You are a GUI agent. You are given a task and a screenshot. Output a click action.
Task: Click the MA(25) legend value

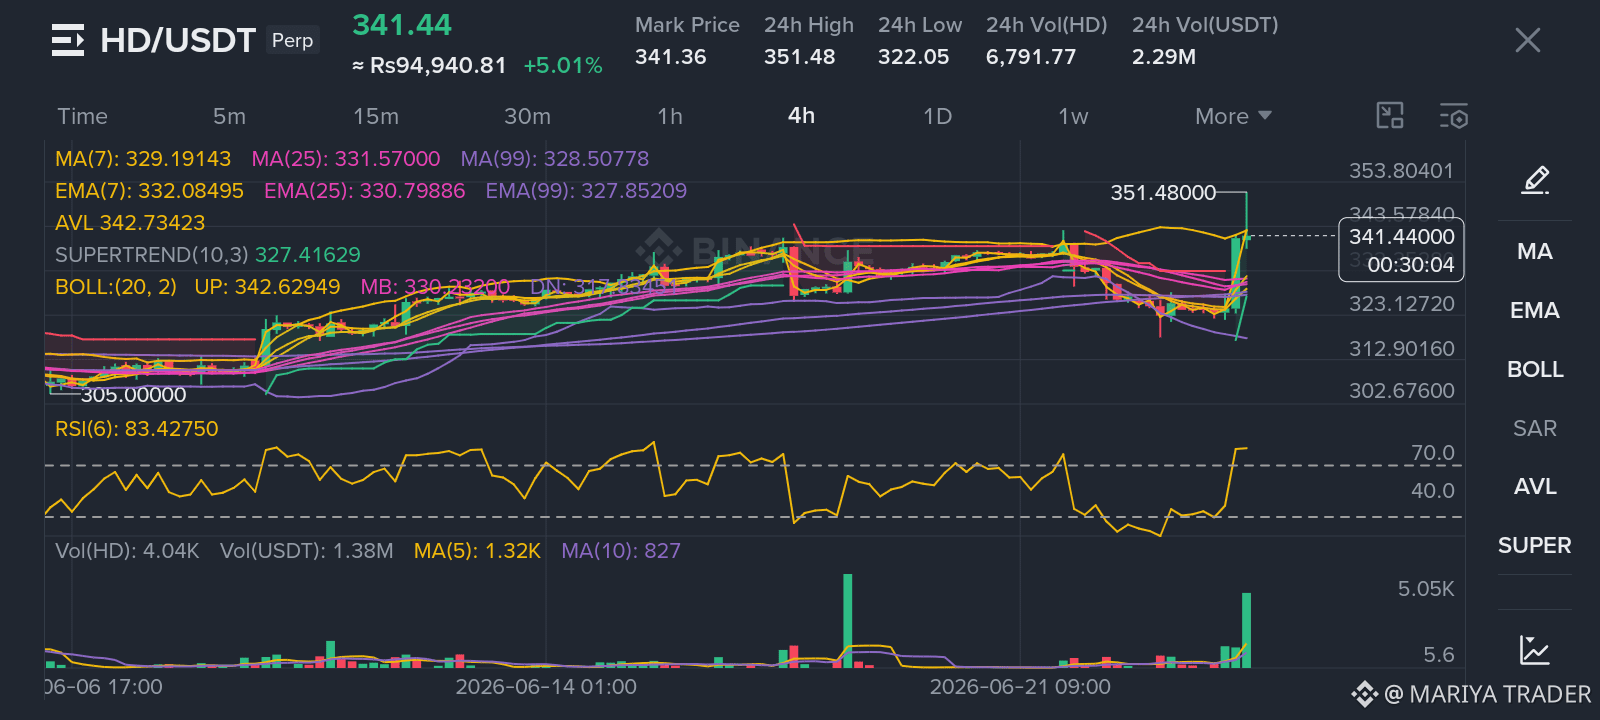tap(346, 159)
